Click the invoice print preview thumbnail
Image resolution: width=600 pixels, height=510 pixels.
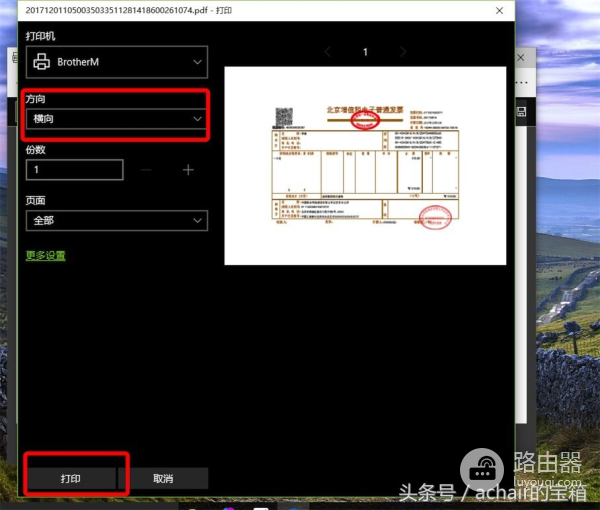365,165
